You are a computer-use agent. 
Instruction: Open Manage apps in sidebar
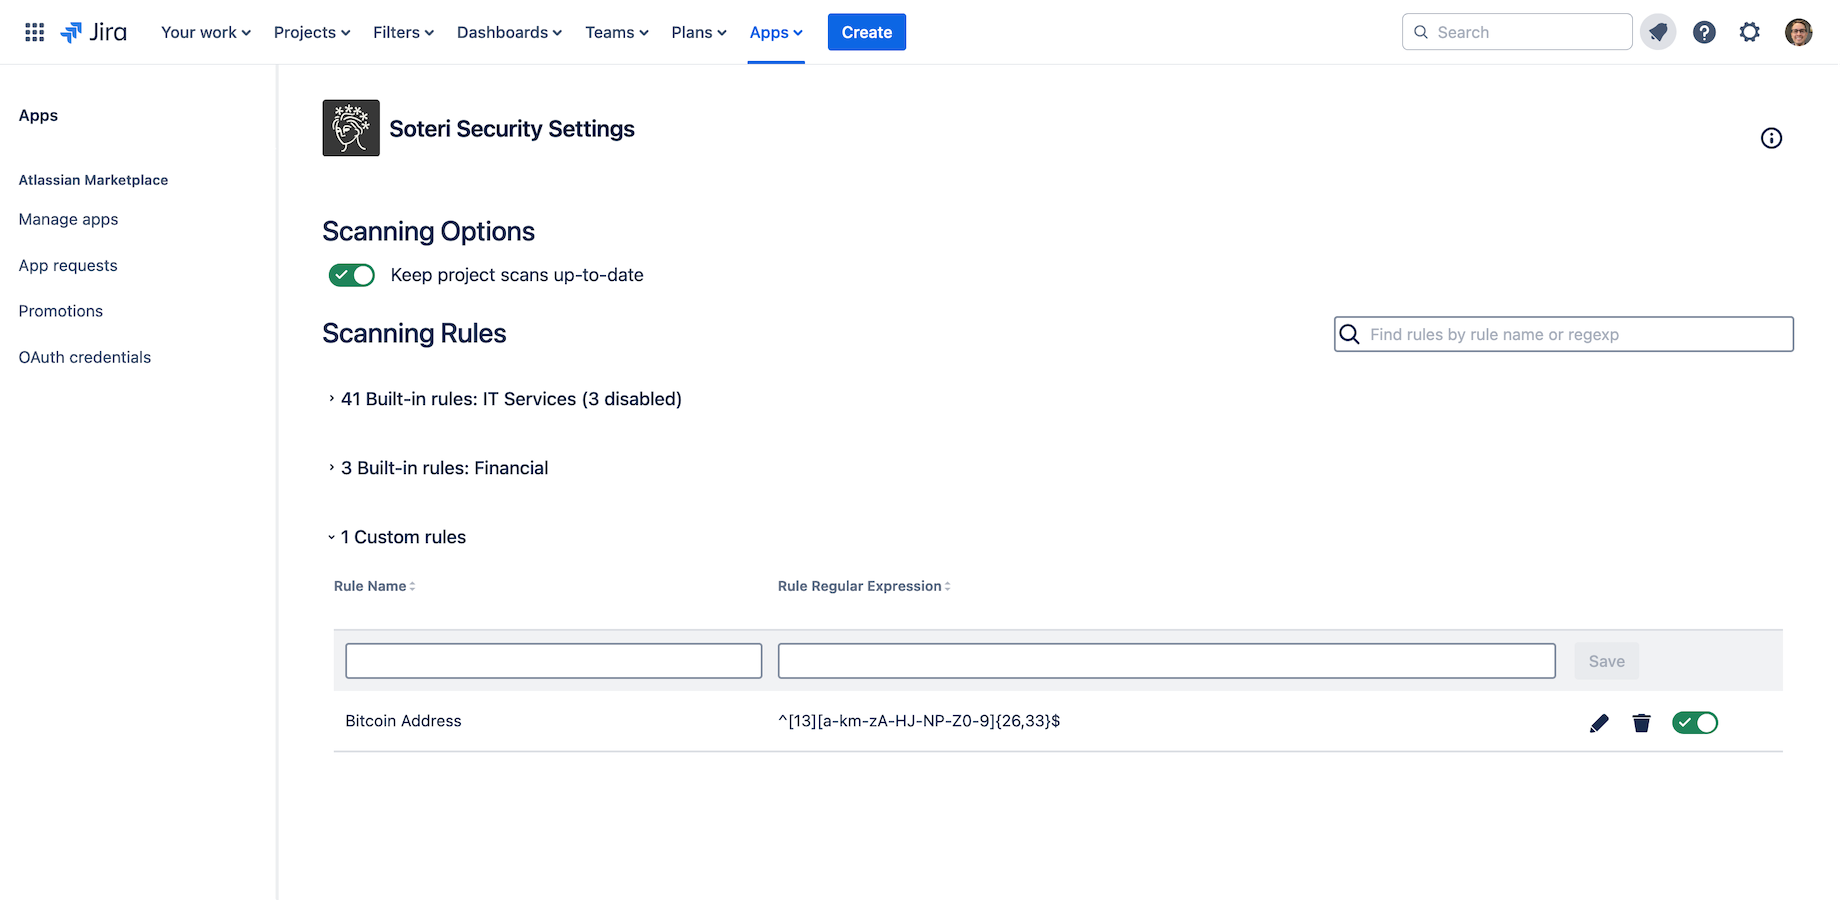(x=69, y=219)
